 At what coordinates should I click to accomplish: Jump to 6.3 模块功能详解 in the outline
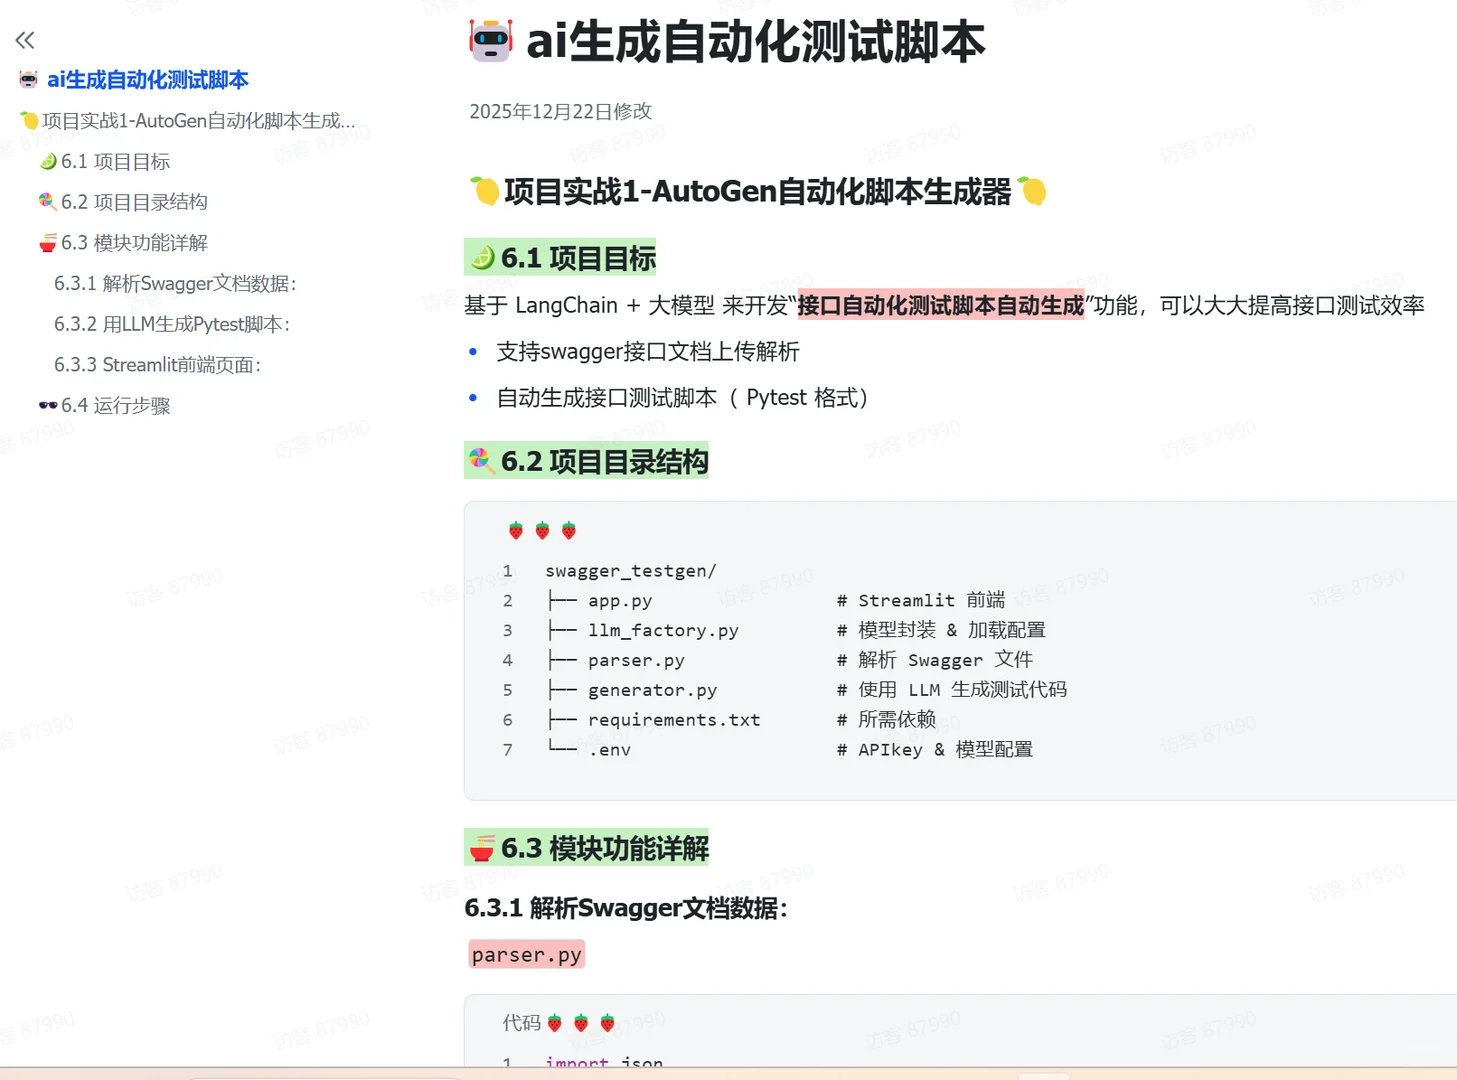134,243
